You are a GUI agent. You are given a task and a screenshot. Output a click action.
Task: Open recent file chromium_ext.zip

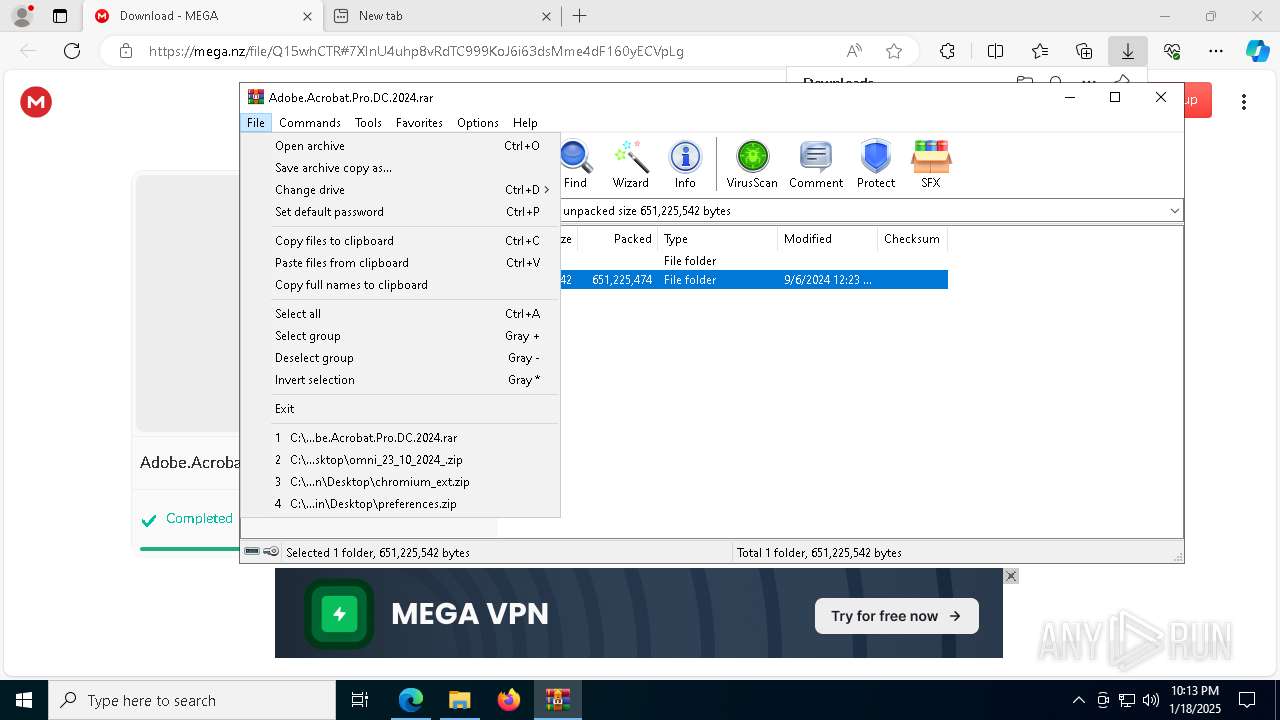pos(400,482)
